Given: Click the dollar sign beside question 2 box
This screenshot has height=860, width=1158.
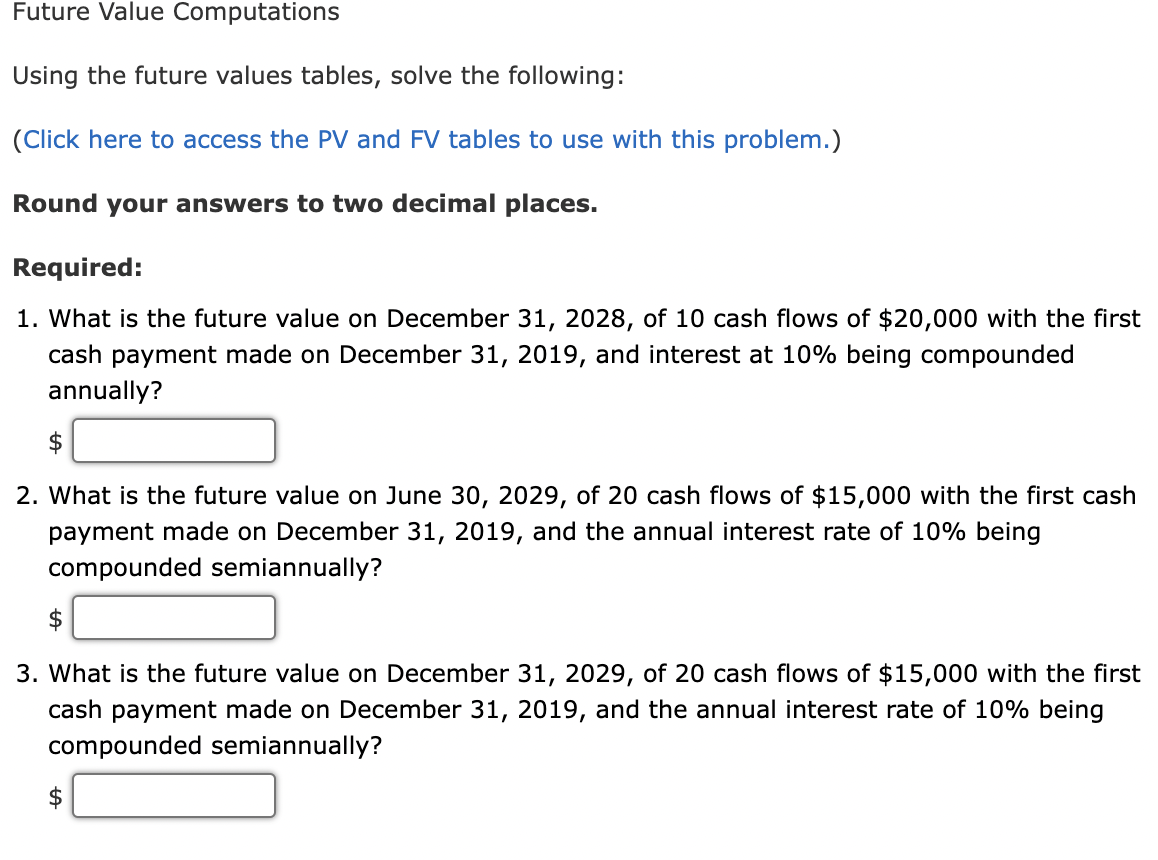Looking at the screenshot, I should click(56, 617).
